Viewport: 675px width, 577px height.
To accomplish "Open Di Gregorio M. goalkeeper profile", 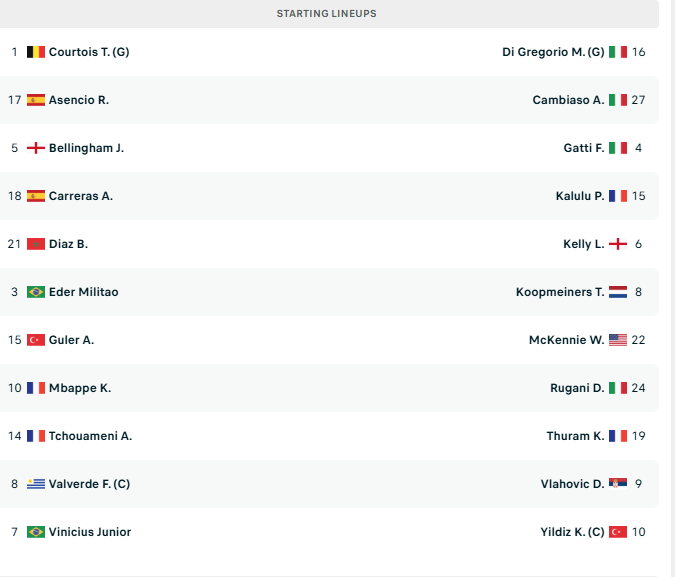I will click(x=553, y=52).
